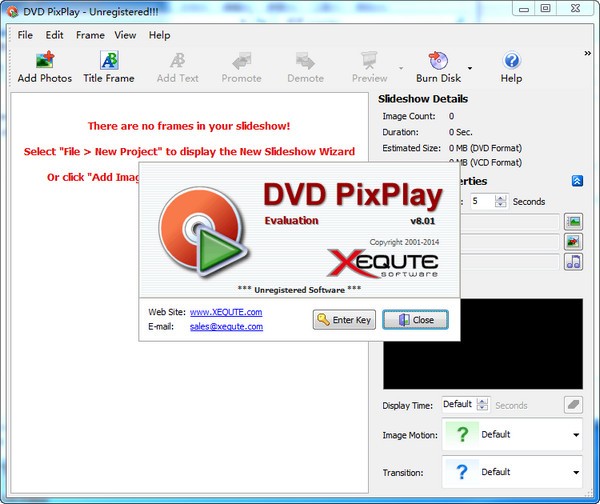
Task: Click the 'Image Count:' label
Action: (409, 116)
